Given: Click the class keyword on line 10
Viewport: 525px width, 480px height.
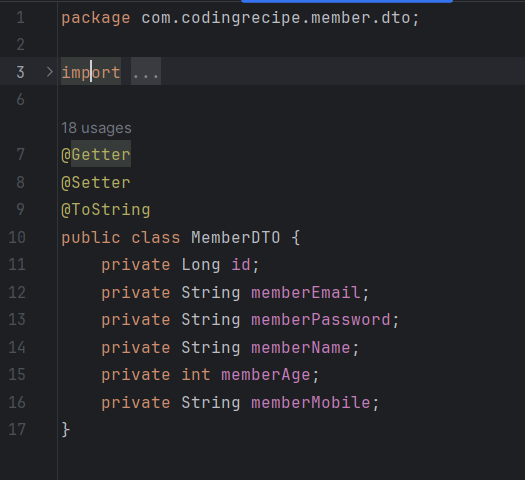Looking at the screenshot, I should pyautogui.click(x=156, y=238).
